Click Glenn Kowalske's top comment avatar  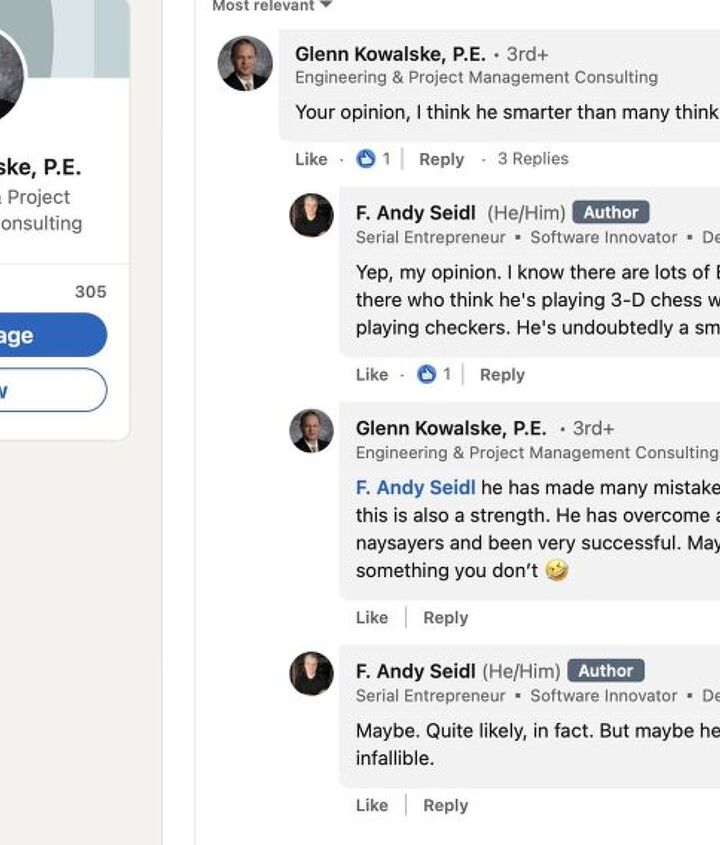pos(245,64)
